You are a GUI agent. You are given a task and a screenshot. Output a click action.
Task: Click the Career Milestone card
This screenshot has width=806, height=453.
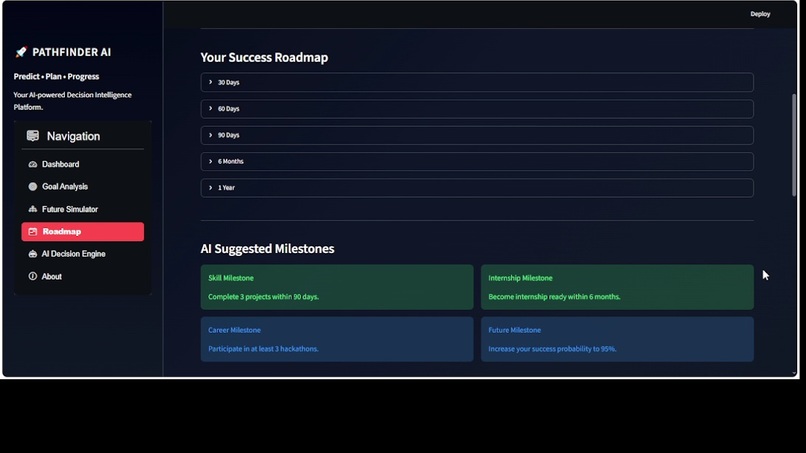pos(337,339)
